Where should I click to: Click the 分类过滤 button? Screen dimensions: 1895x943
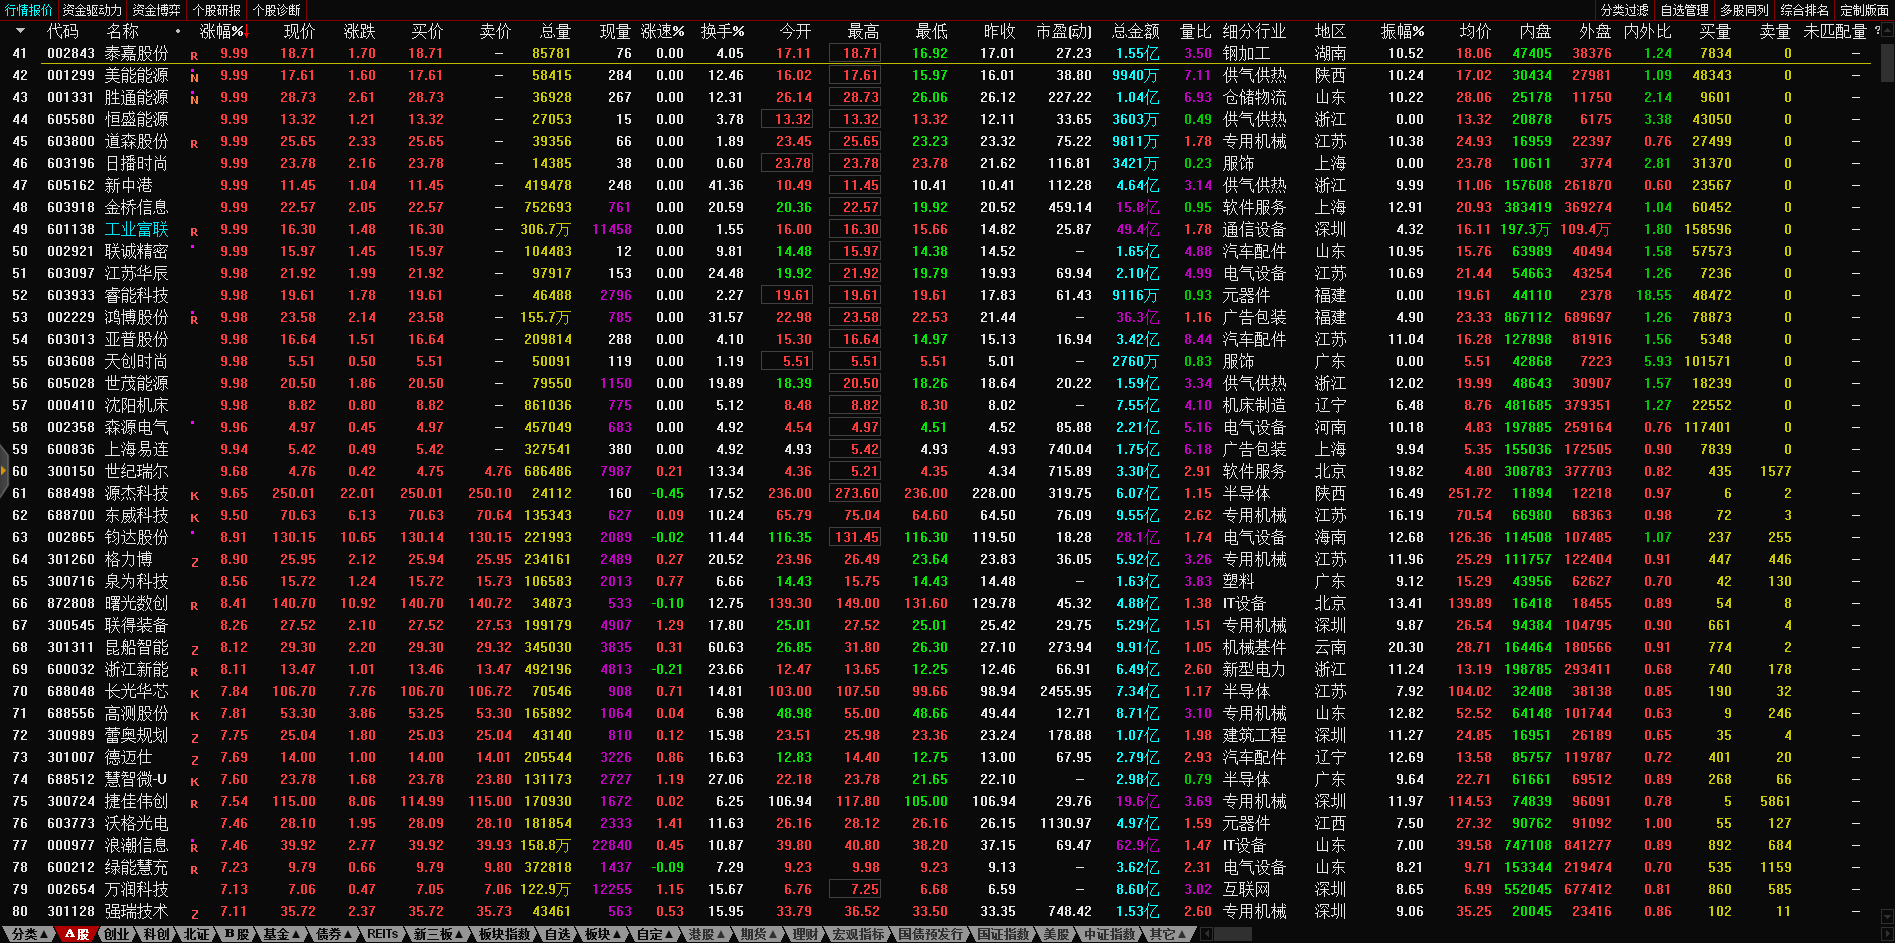pyautogui.click(x=1624, y=10)
